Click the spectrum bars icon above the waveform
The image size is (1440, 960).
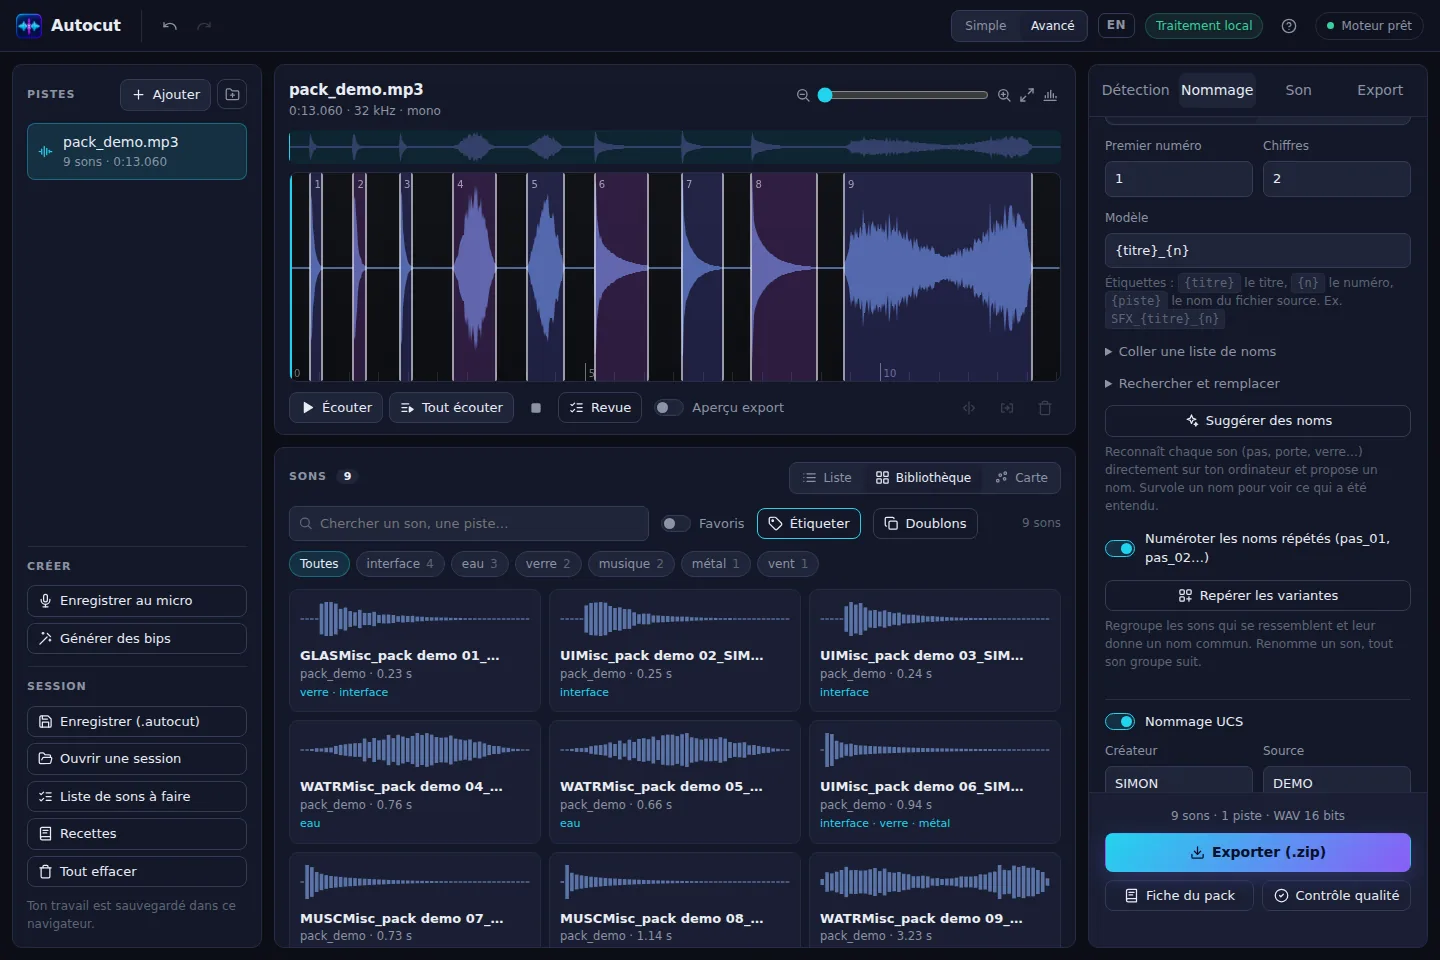click(1050, 95)
